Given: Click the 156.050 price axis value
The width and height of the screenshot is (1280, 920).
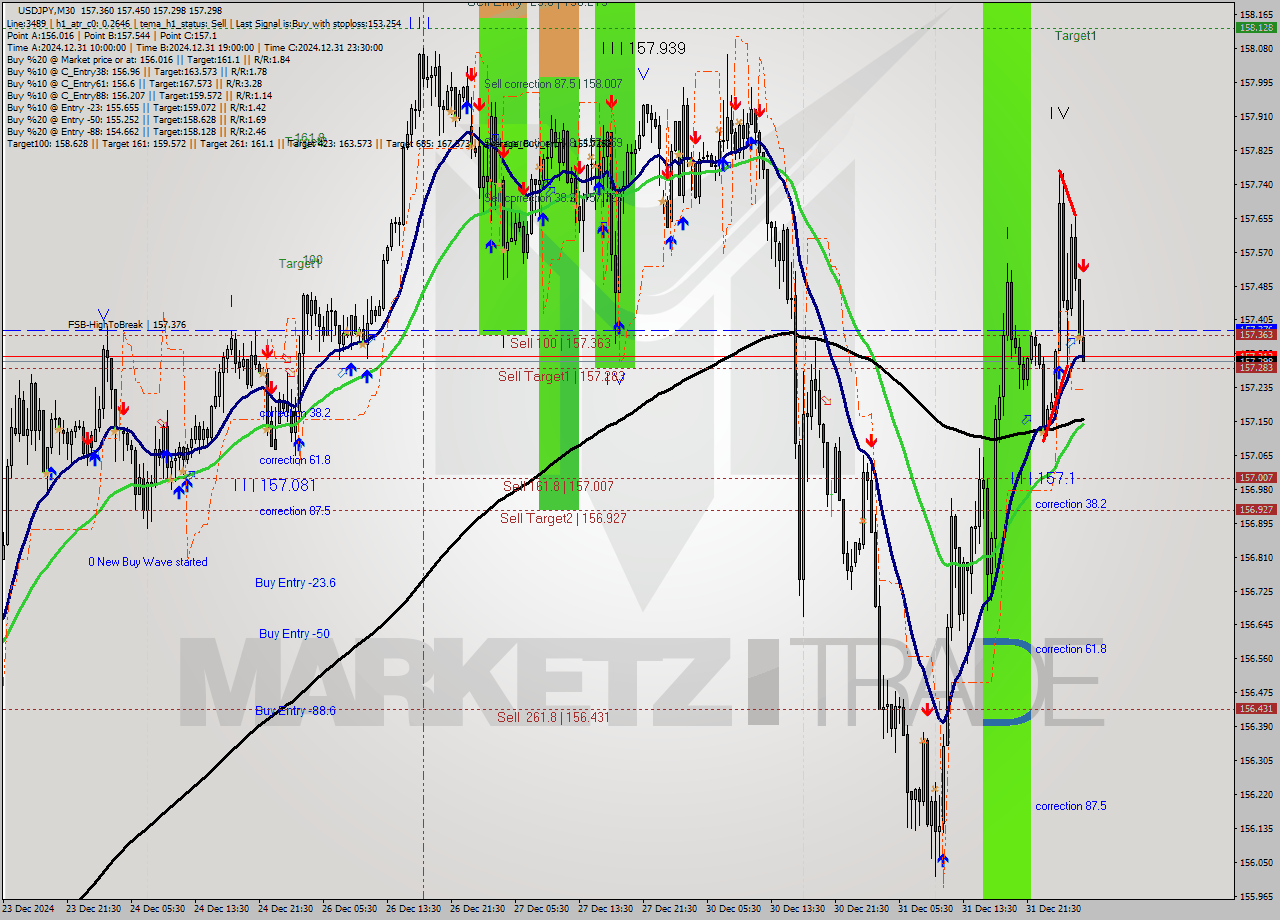Looking at the screenshot, I should (1256, 862).
